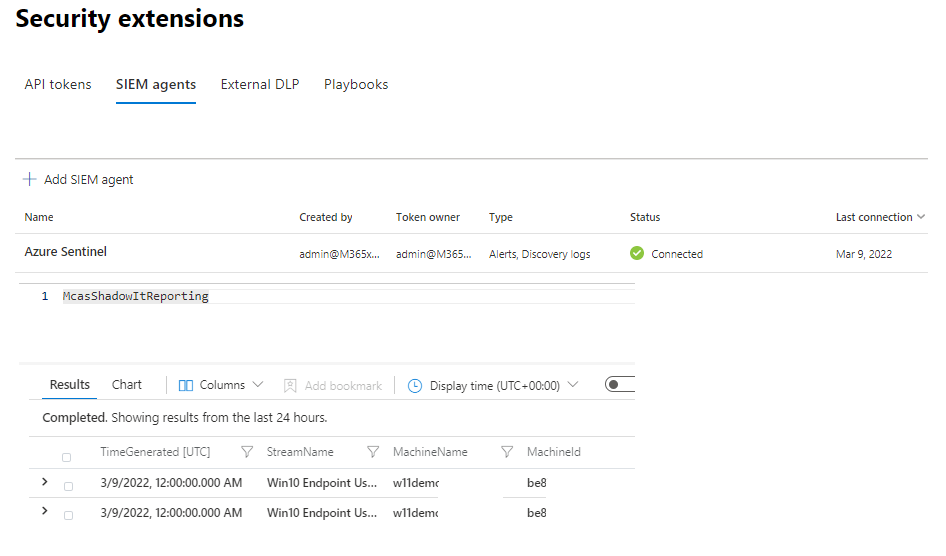The height and width of the screenshot is (556, 946).
Task: Switch to the API tokens tab
Action: (x=58, y=85)
